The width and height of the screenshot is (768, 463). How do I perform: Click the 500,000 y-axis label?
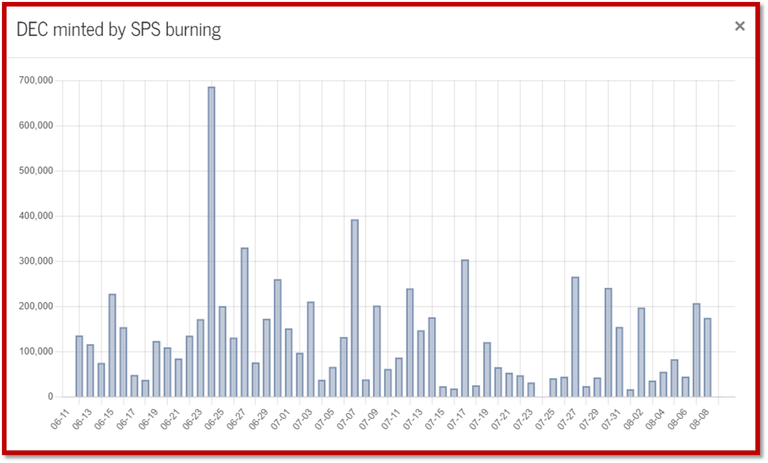(x=36, y=171)
